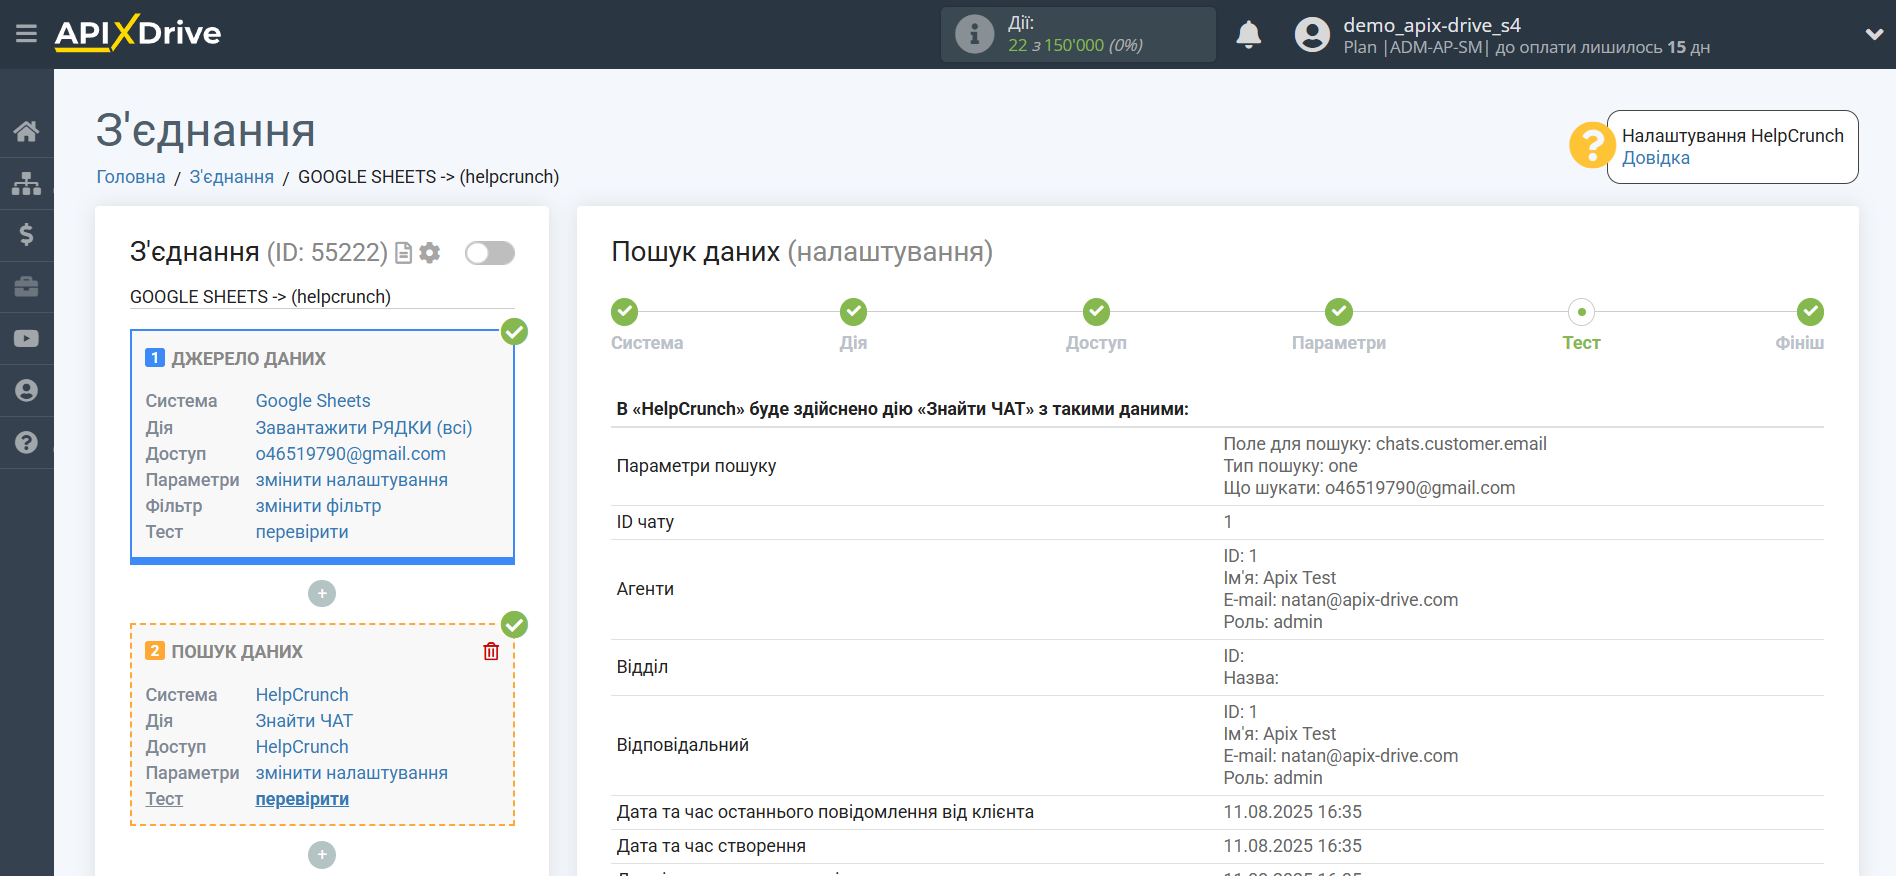Go to Головна breadcrumb

click(131, 177)
